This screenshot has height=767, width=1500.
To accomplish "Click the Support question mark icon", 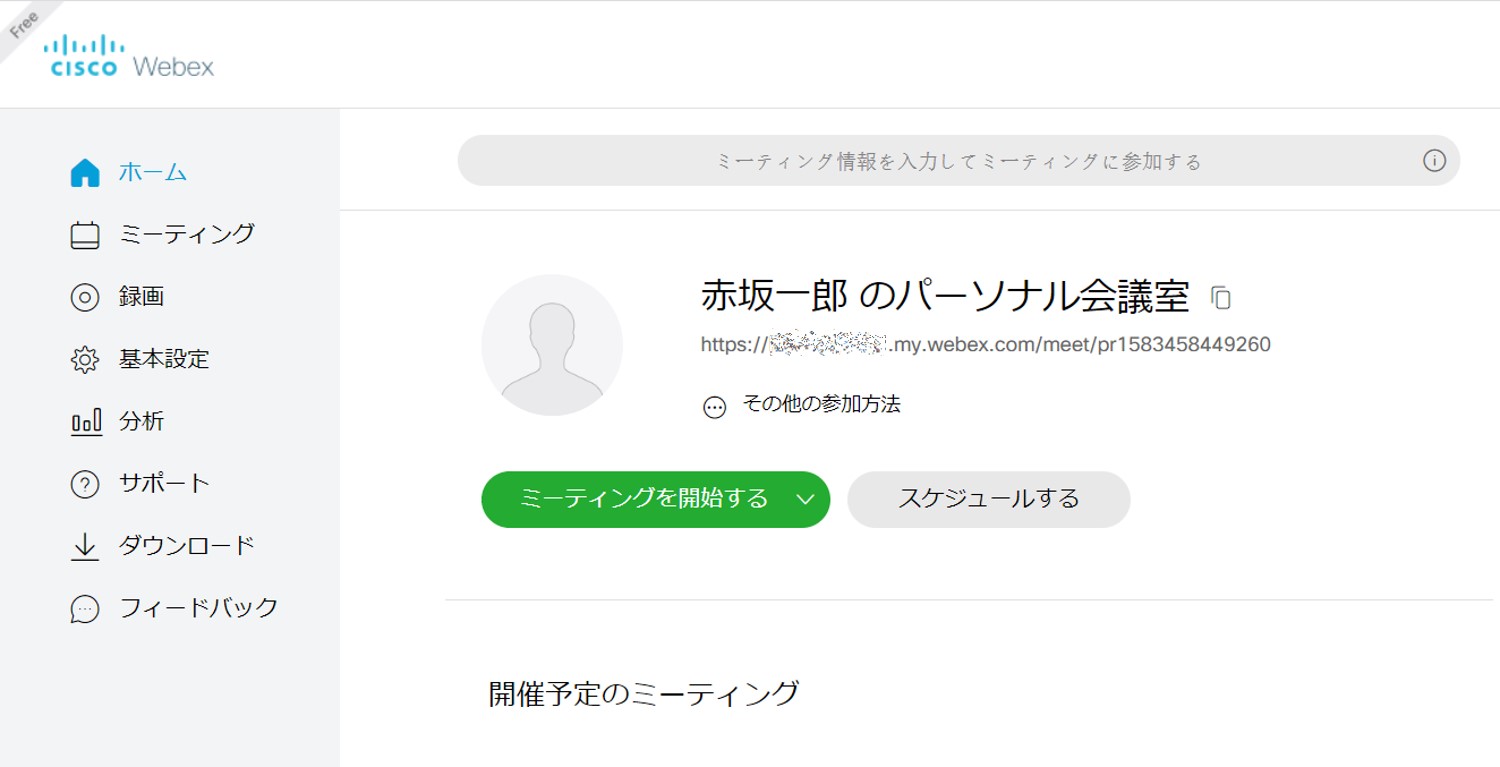I will (x=85, y=484).
